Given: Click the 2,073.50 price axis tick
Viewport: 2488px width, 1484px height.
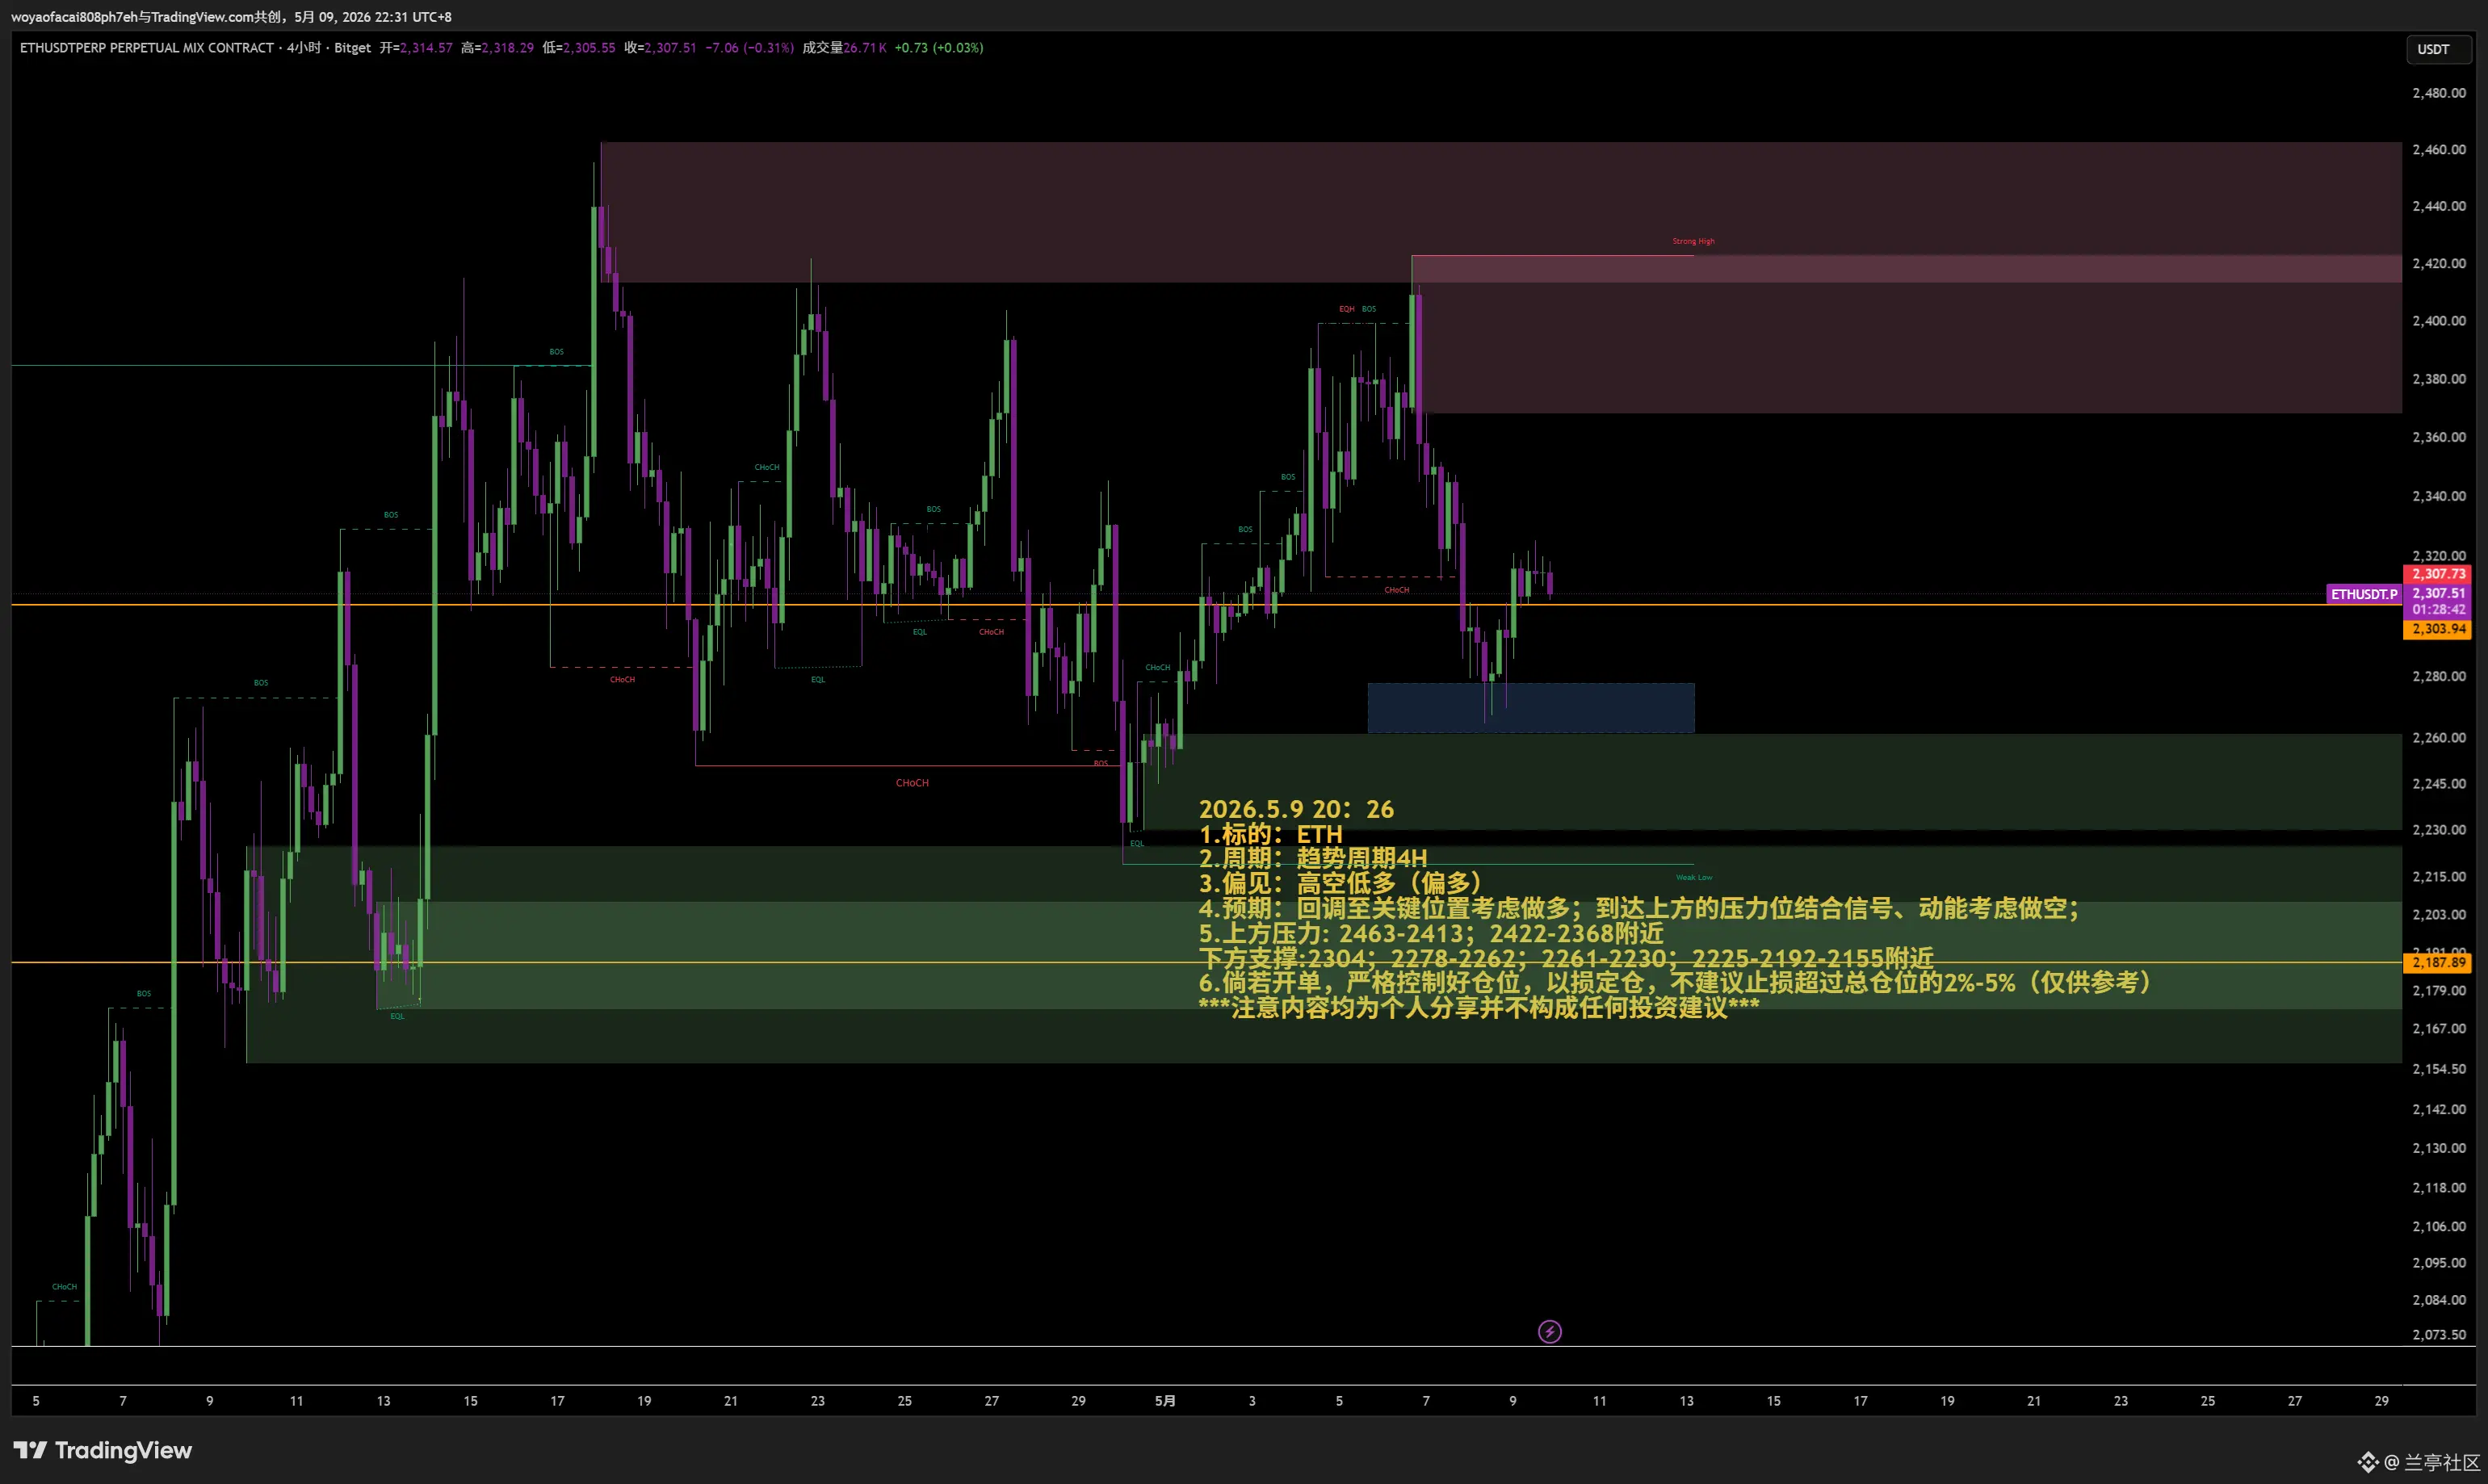Looking at the screenshot, I should (2439, 1335).
